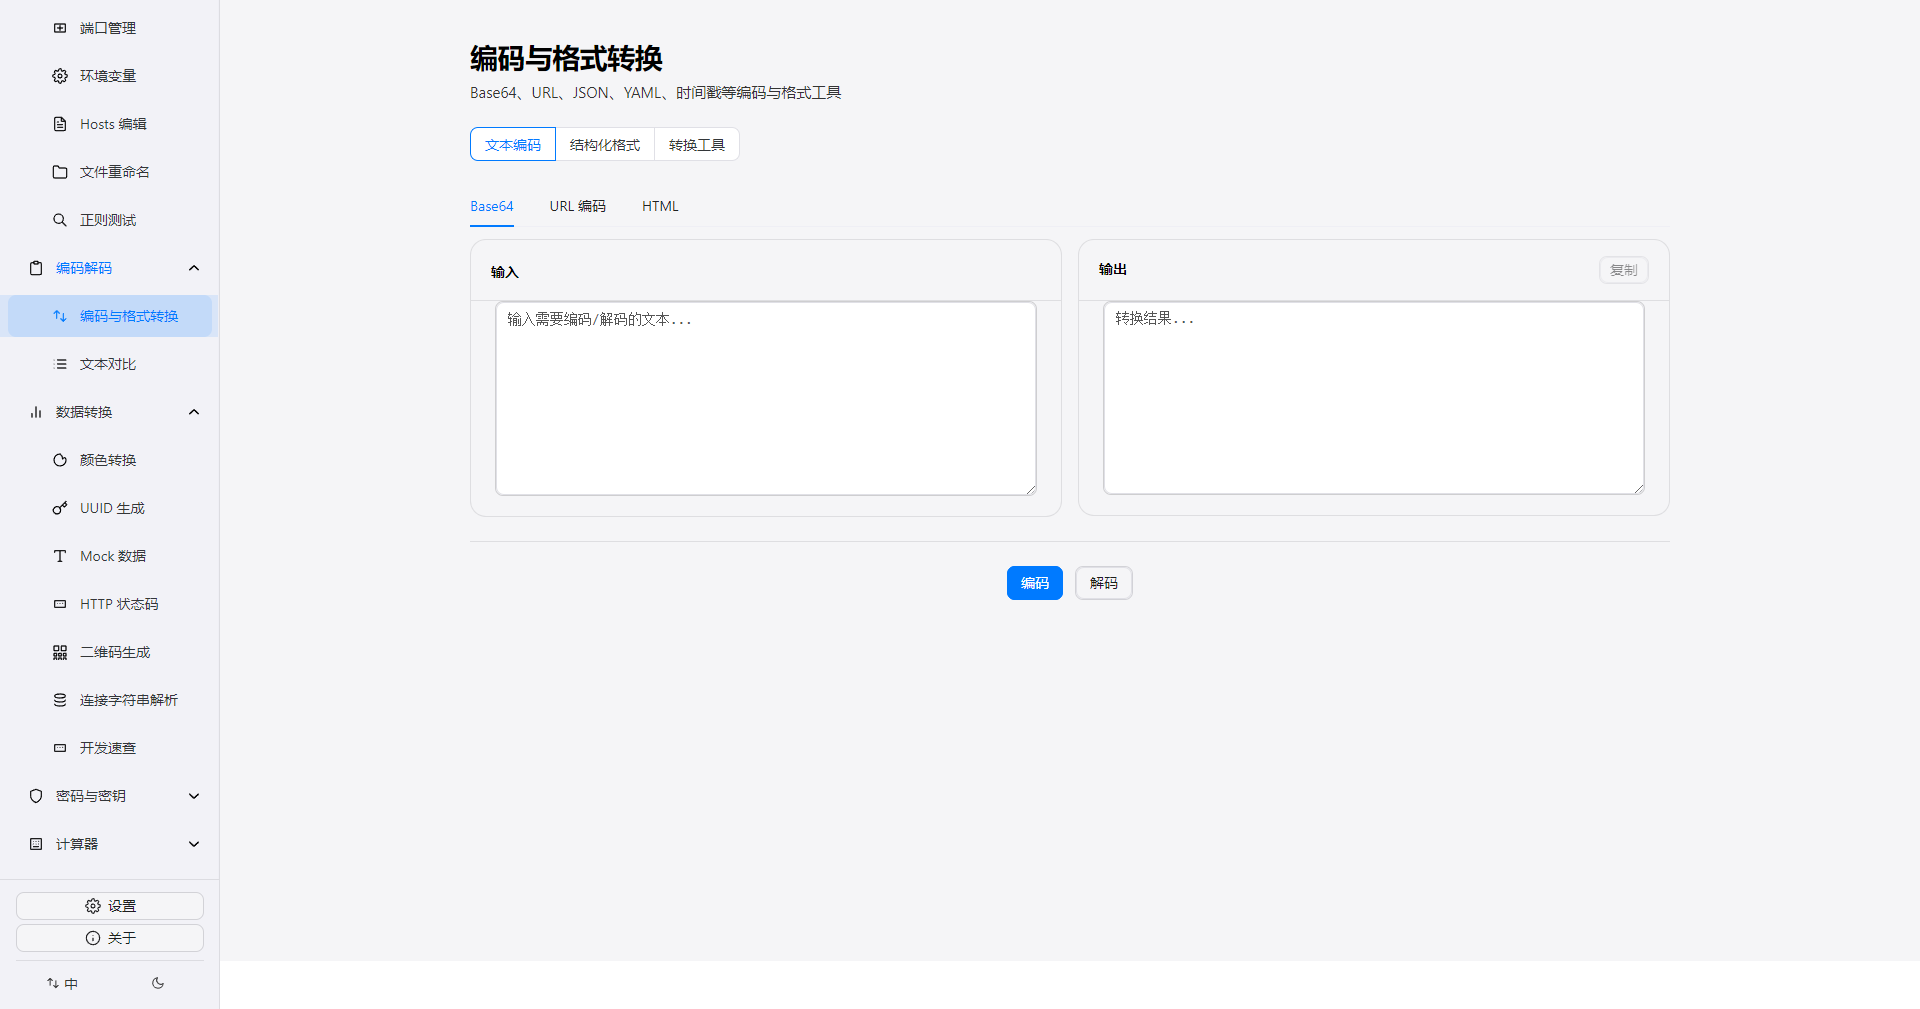Click the Hosts 编辑 document icon
1920x1009 pixels.
(60, 124)
